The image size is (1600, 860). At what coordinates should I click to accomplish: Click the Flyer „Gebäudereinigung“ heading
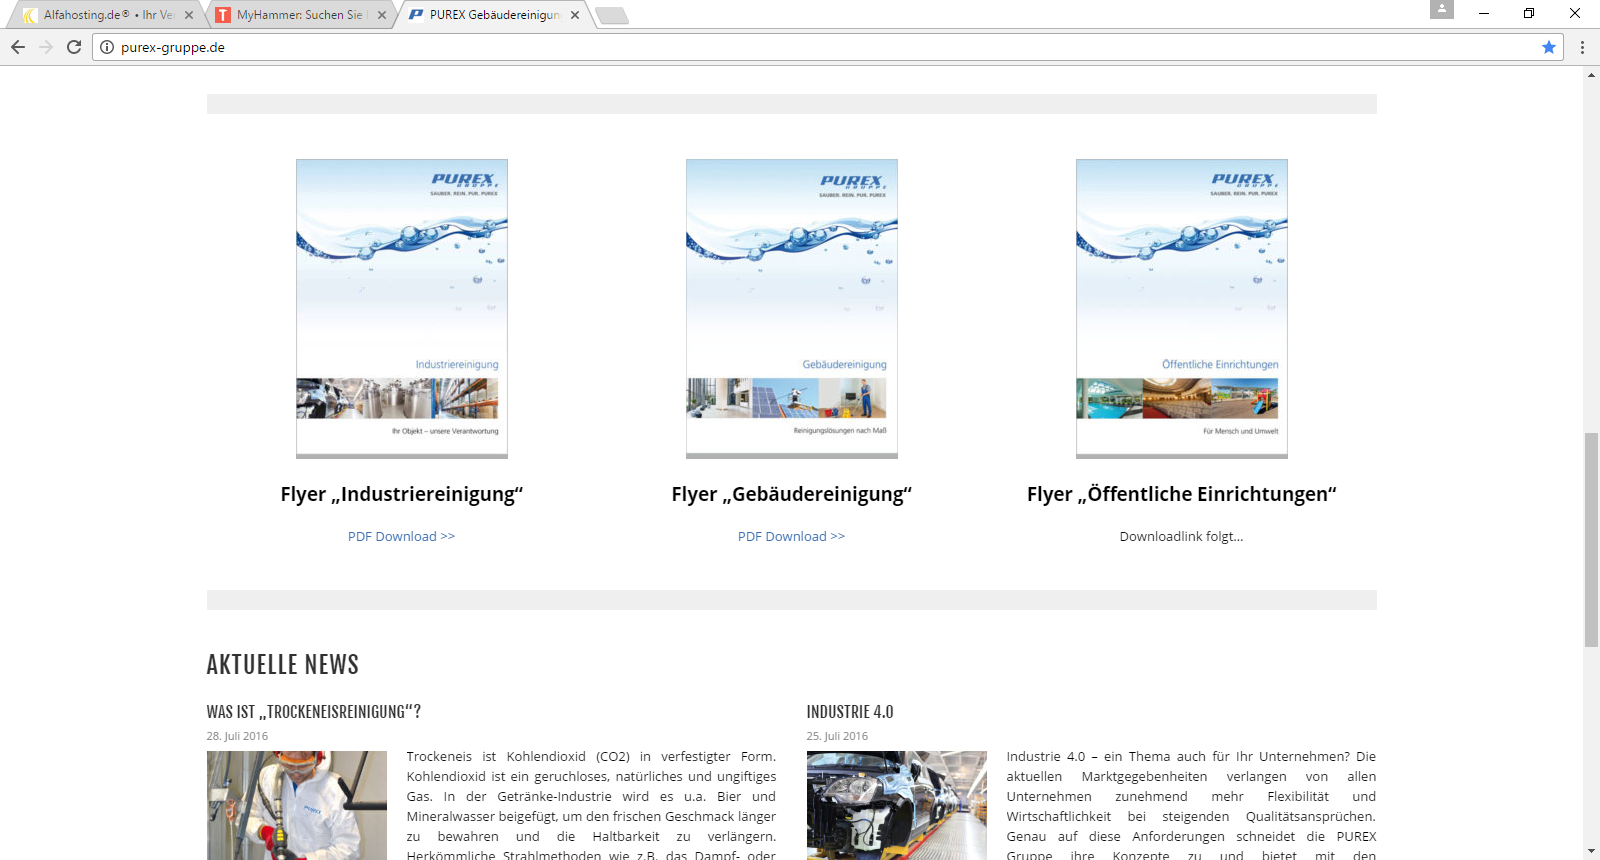pyautogui.click(x=792, y=494)
